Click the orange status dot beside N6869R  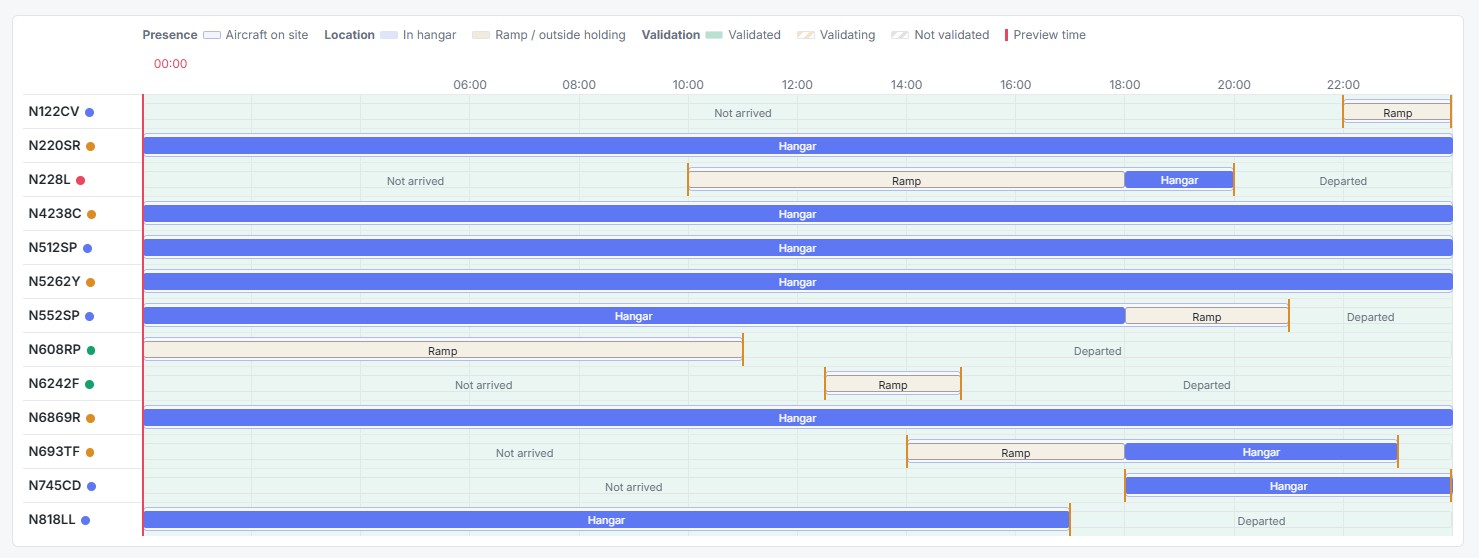coord(90,418)
